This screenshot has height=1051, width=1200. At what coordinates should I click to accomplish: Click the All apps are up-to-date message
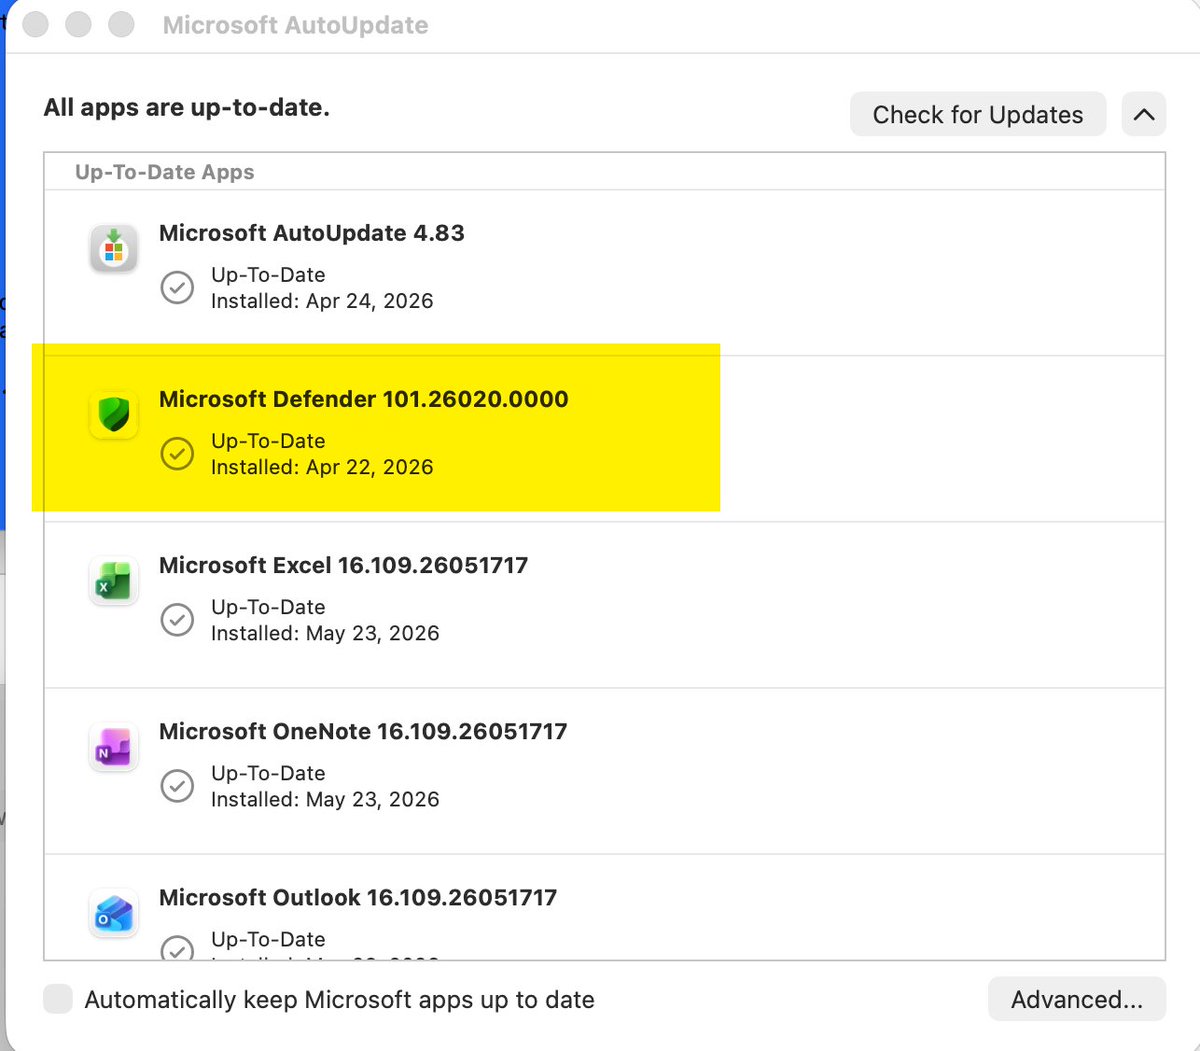pyautogui.click(x=187, y=107)
